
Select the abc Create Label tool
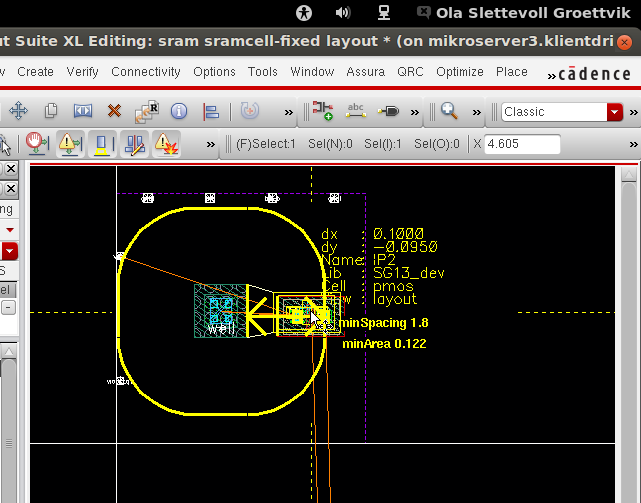point(355,110)
